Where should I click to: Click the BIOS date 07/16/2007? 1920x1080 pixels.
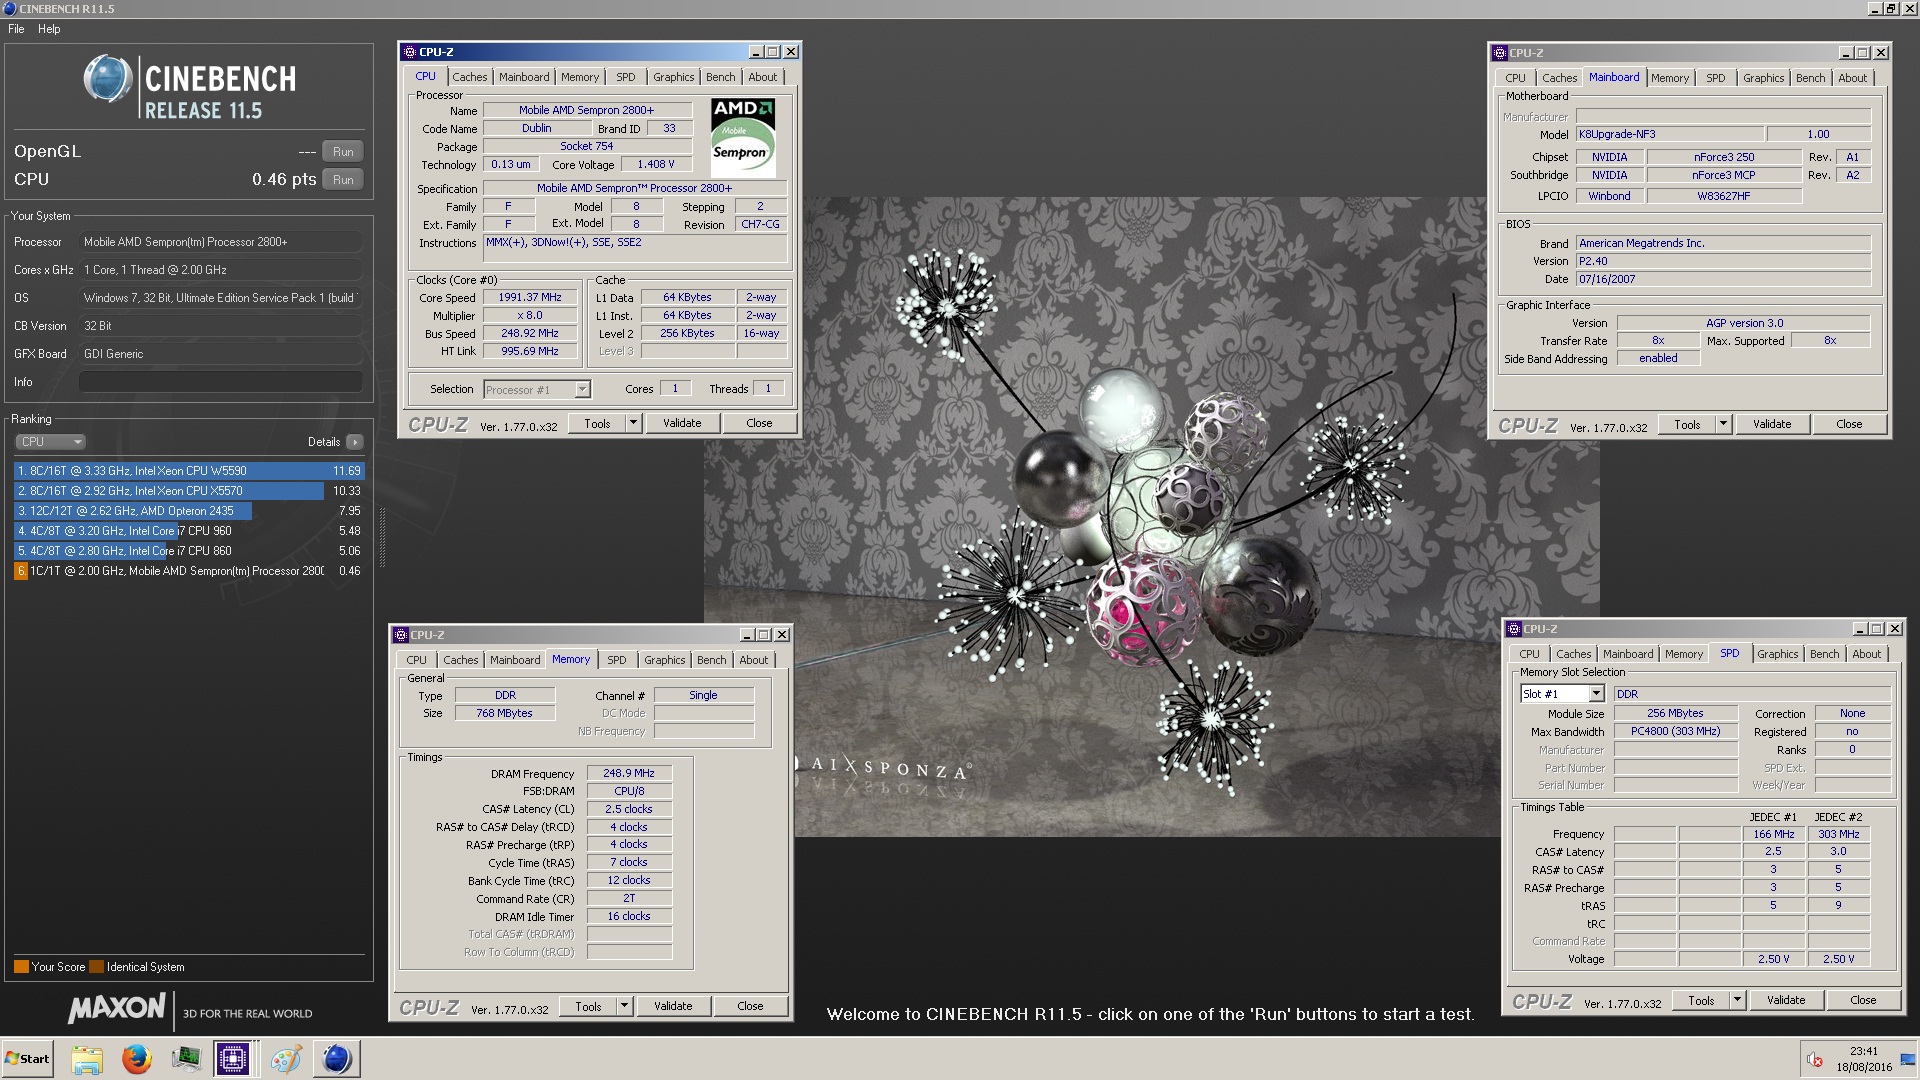click(x=1722, y=280)
